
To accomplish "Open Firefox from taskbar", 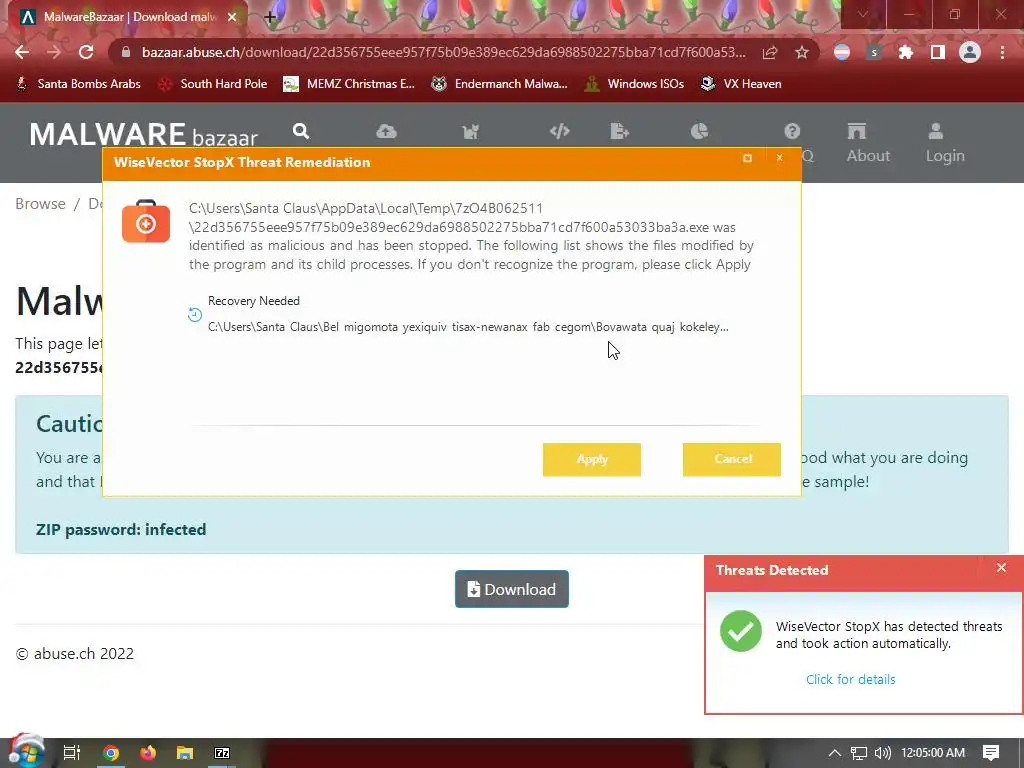I will tap(148, 753).
